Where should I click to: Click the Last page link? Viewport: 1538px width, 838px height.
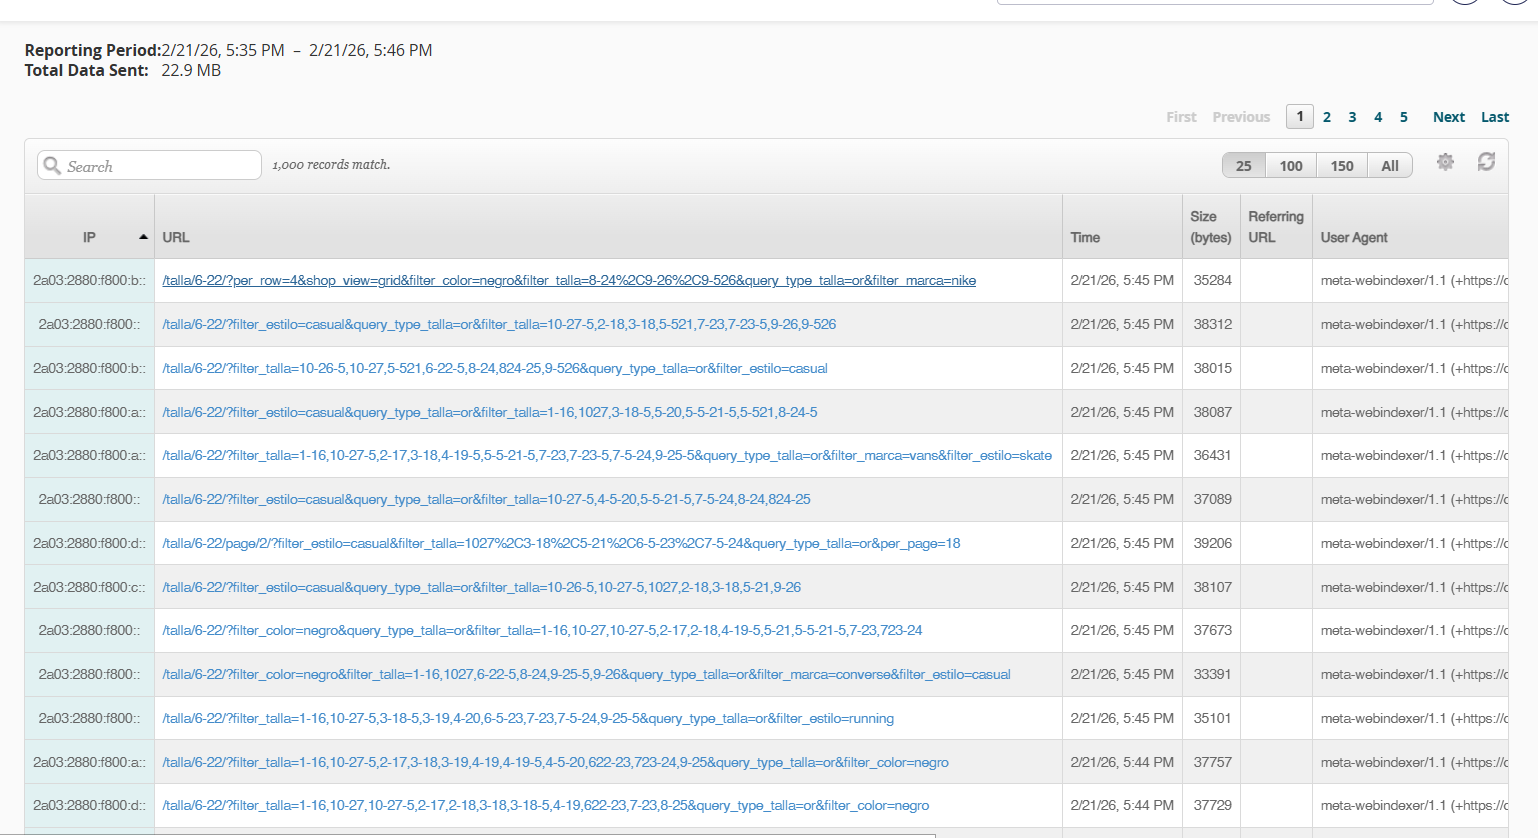pos(1495,117)
